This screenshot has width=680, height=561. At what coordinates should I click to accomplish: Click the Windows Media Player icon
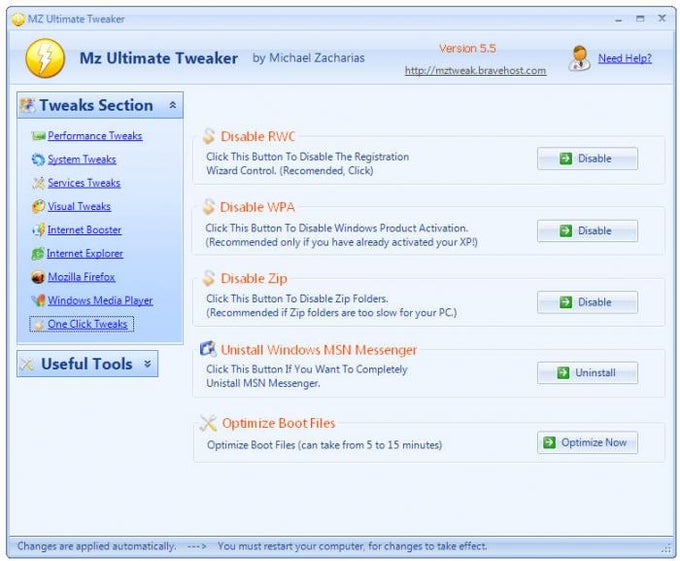(x=38, y=300)
